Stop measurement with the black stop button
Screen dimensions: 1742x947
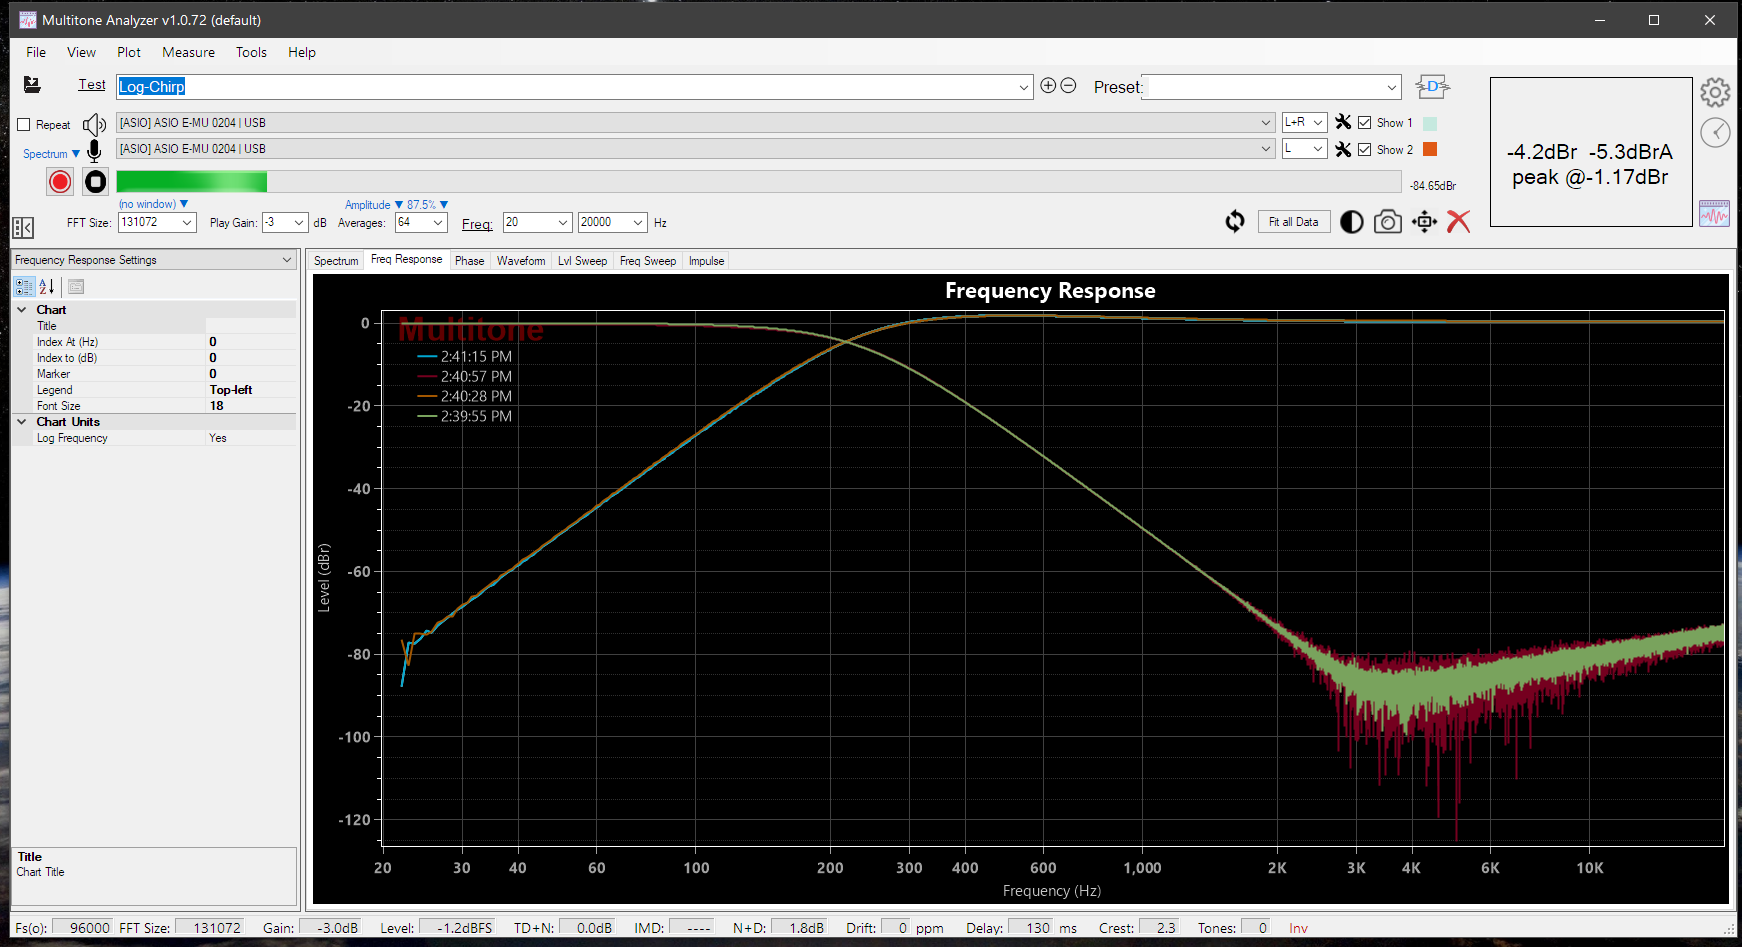click(95, 181)
